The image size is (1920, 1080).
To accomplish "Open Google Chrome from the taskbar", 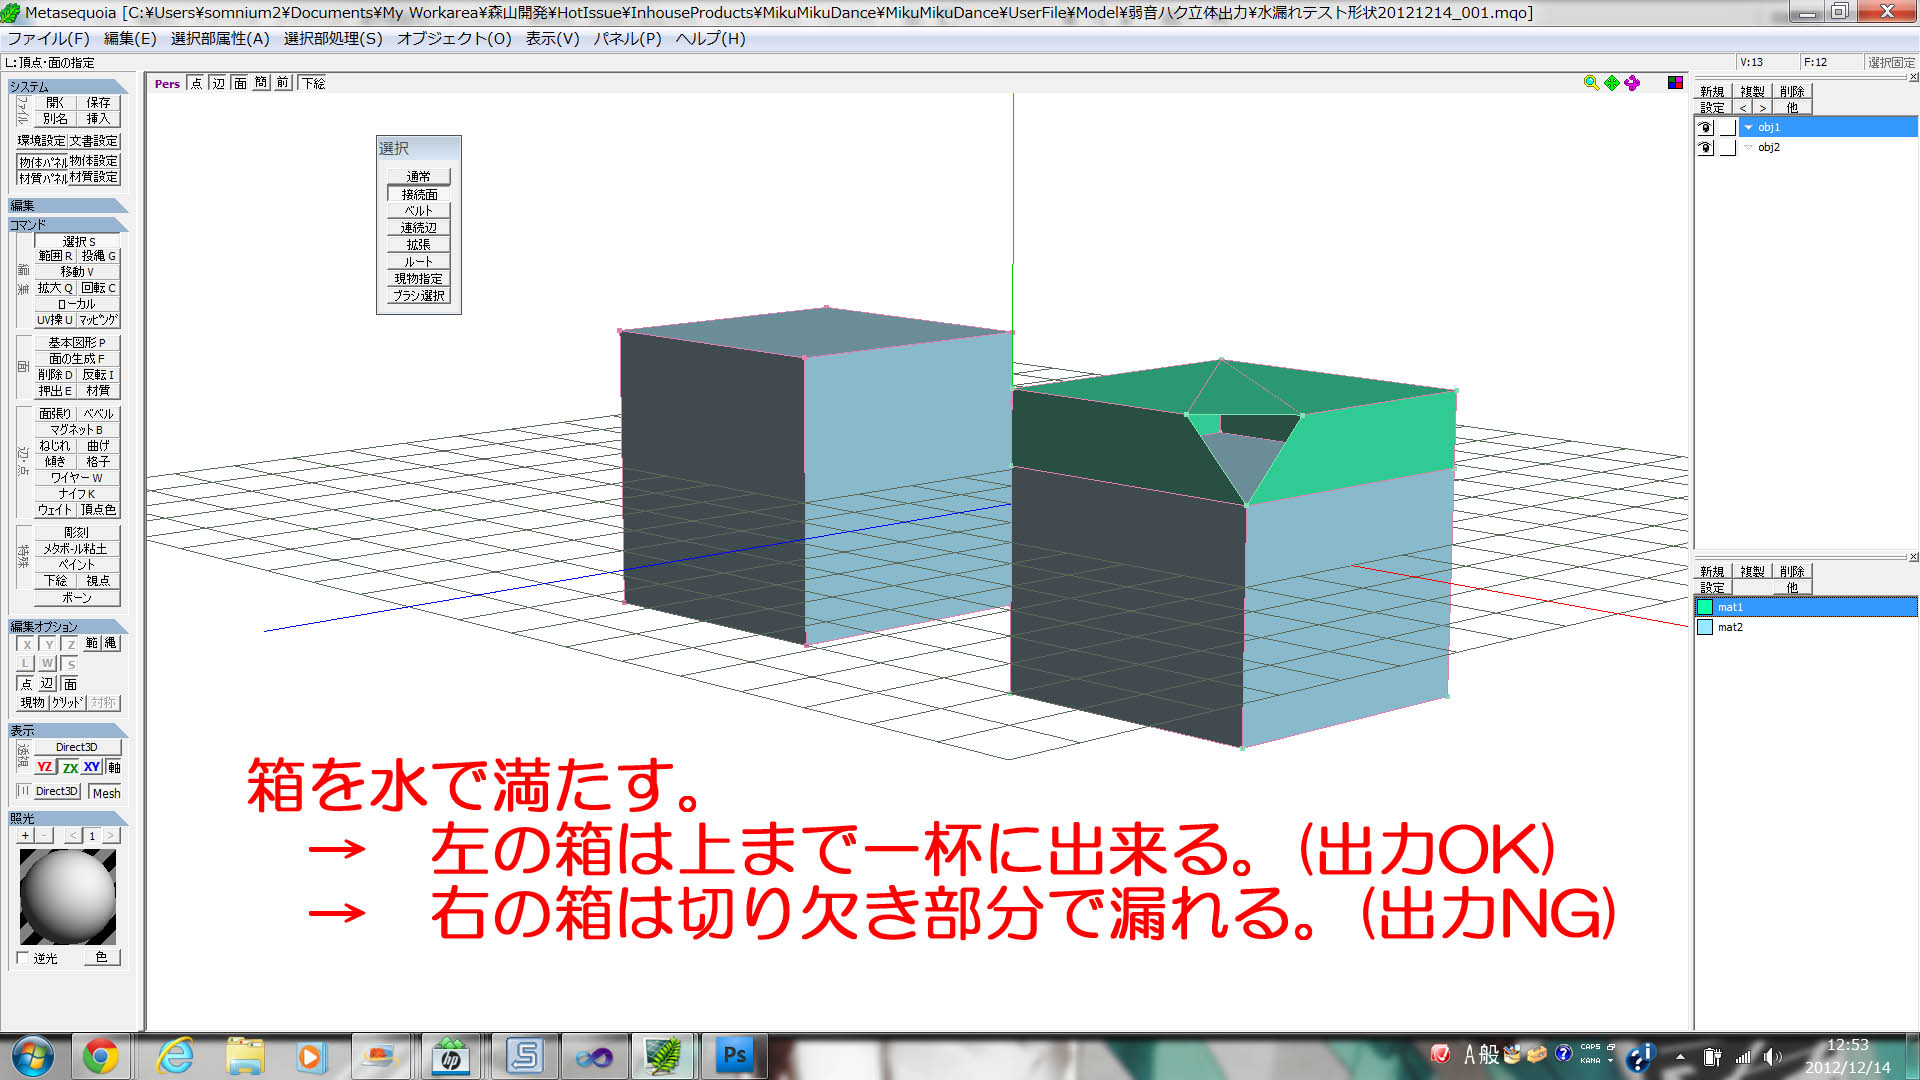I will coord(100,1056).
